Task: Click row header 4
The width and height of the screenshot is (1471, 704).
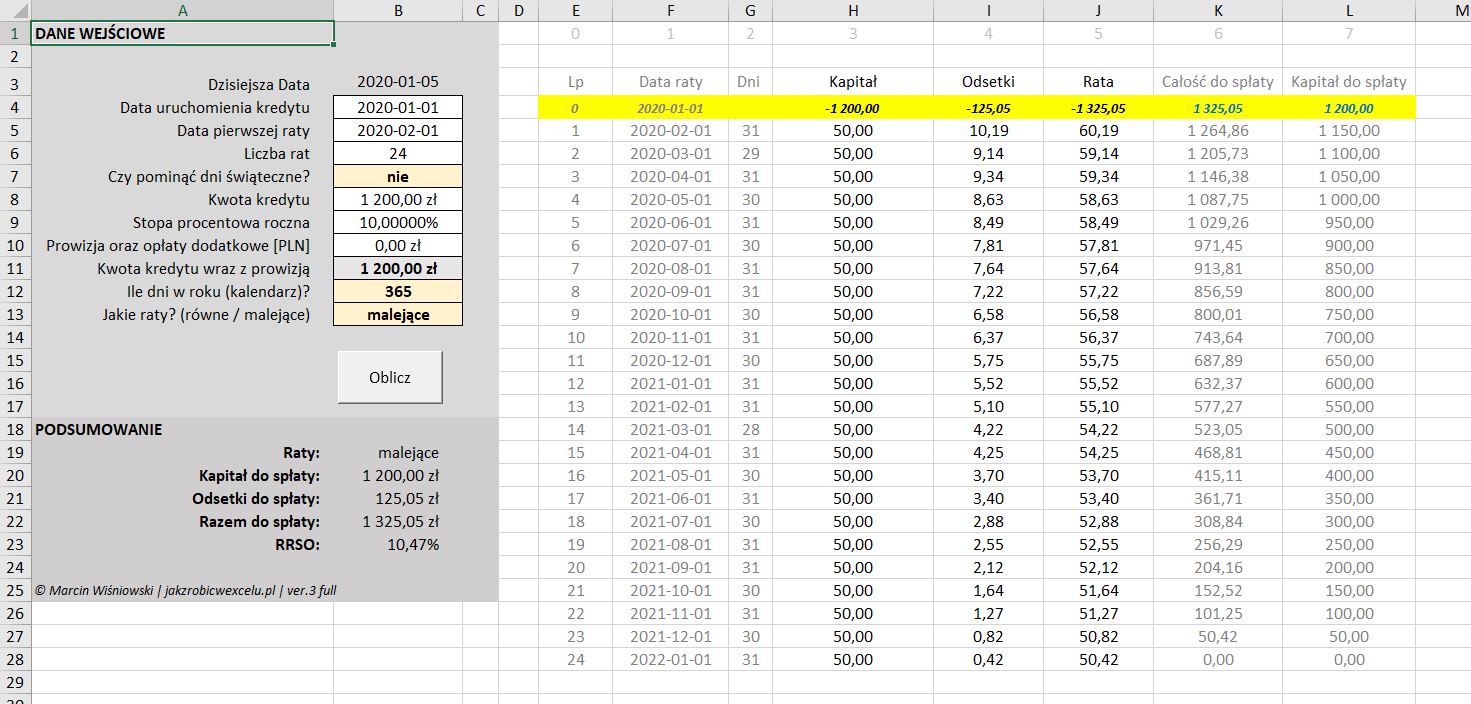Action: click(15, 107)
